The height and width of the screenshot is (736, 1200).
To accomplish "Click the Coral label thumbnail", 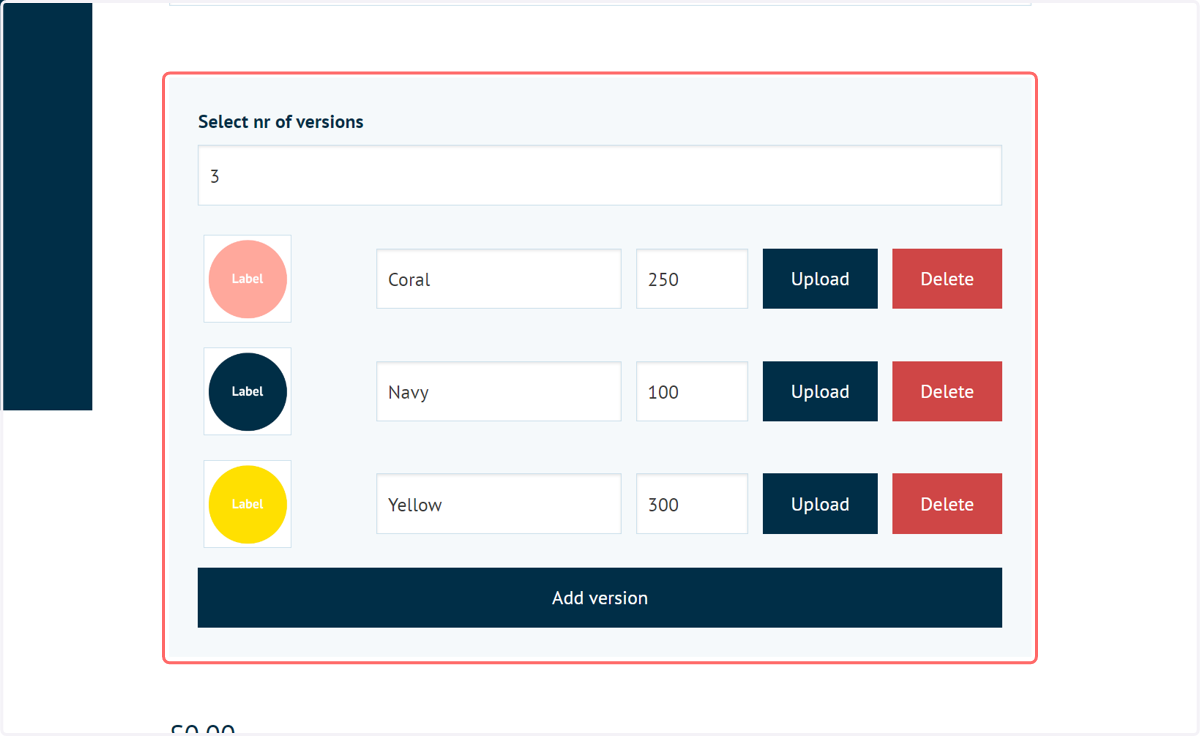I will (247, 279).
